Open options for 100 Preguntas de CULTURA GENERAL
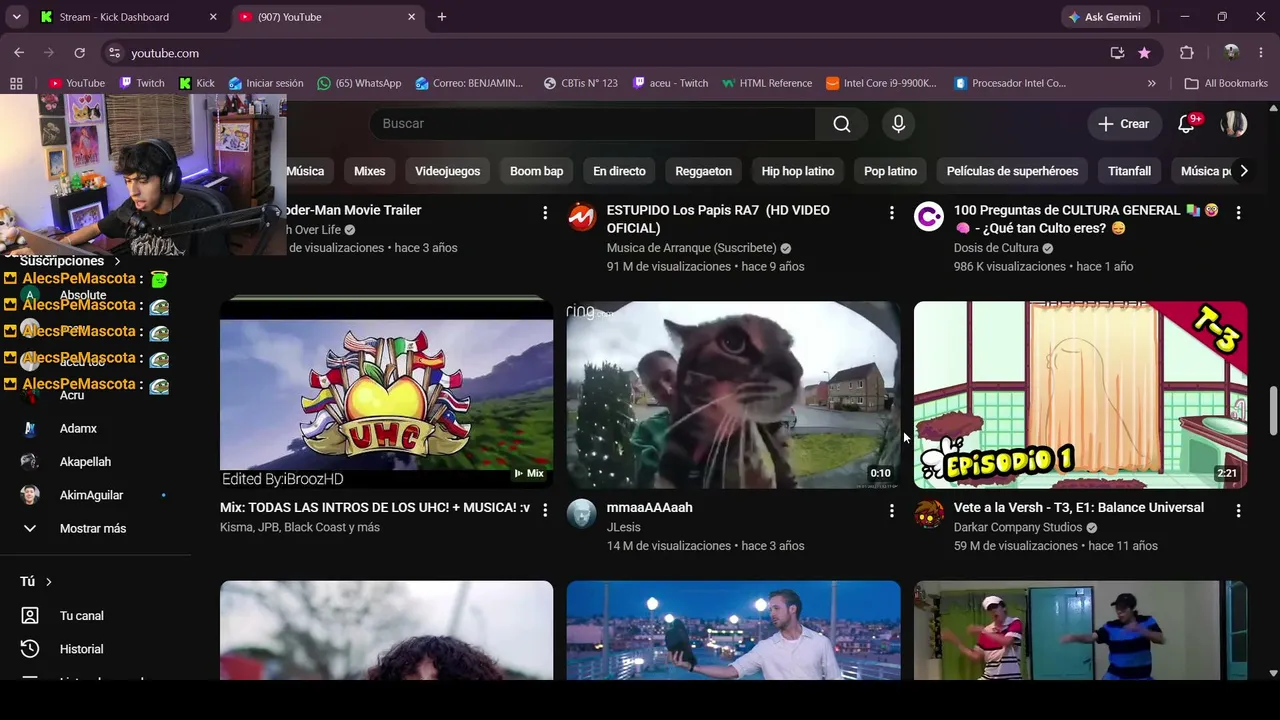This screenshot has height=720, width=1280. click(x=1238, y=212)
